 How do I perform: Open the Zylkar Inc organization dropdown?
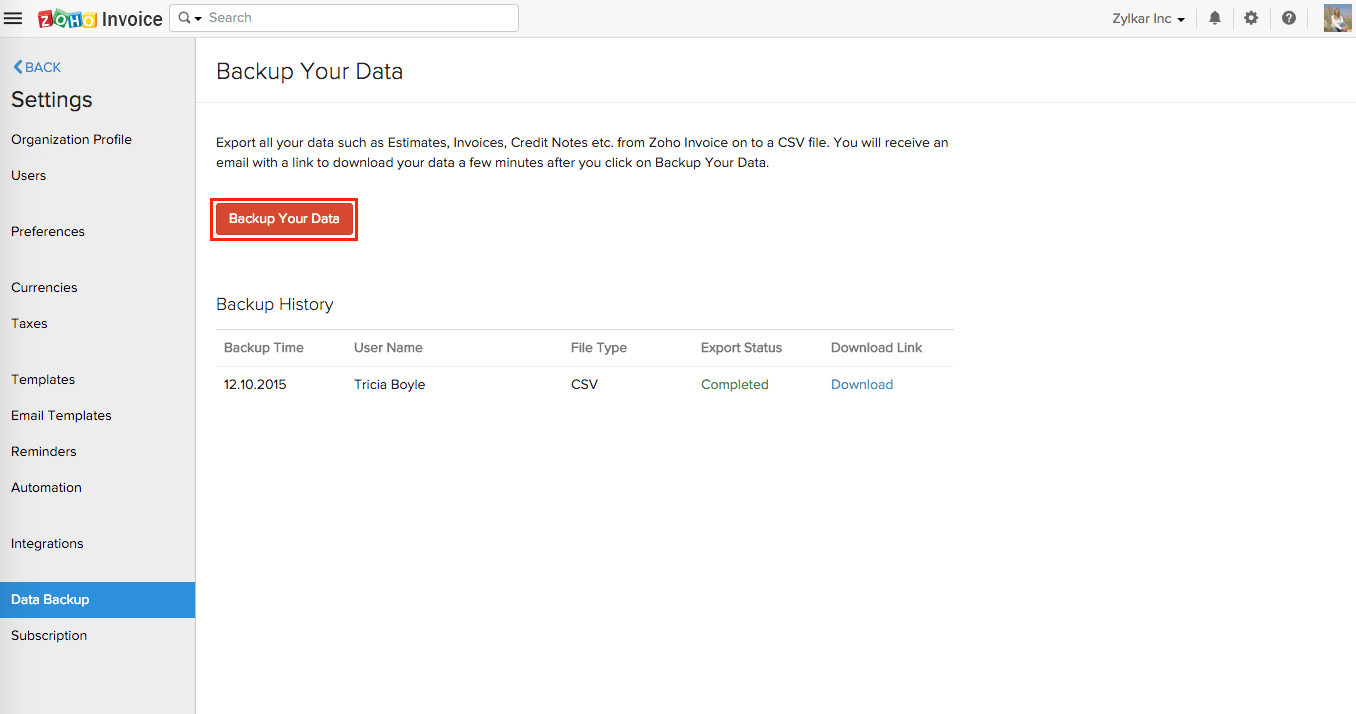1148,18
